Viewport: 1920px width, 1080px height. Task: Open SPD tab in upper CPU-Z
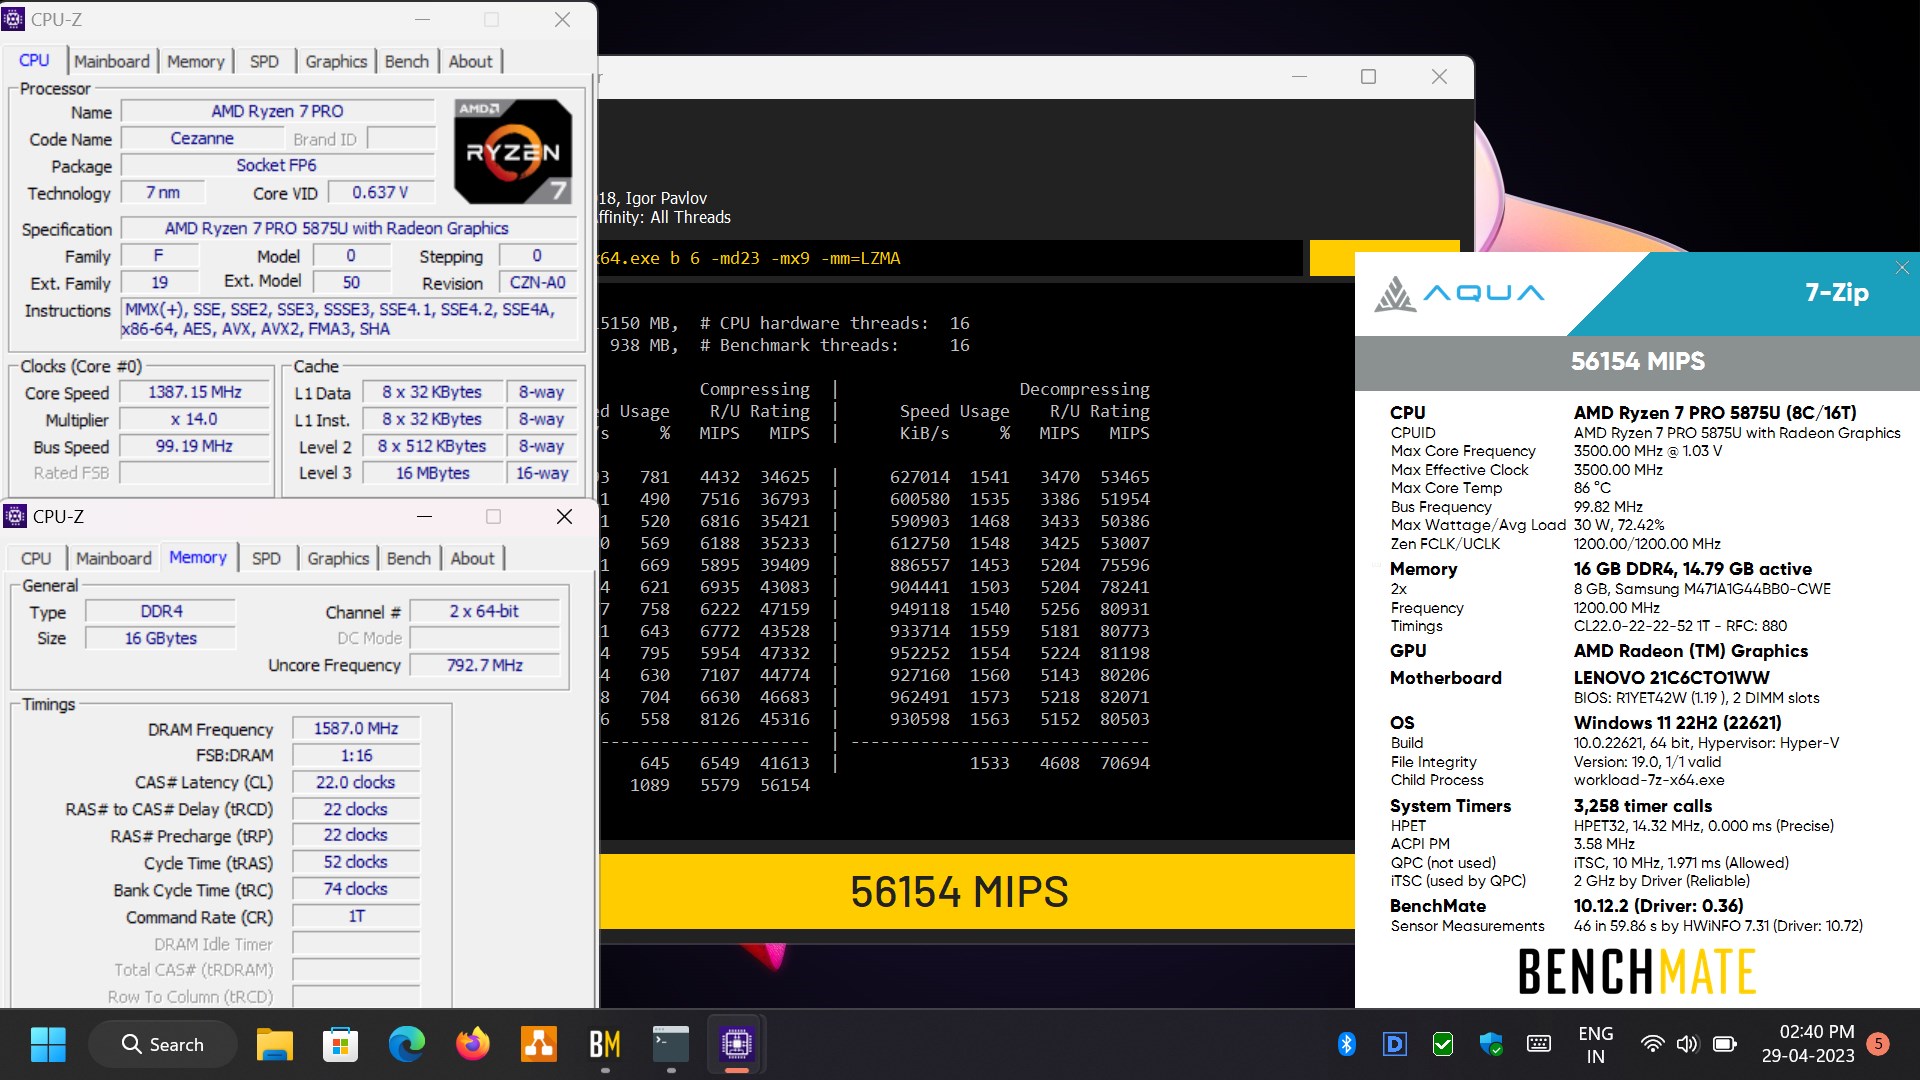tap(264, 61)
